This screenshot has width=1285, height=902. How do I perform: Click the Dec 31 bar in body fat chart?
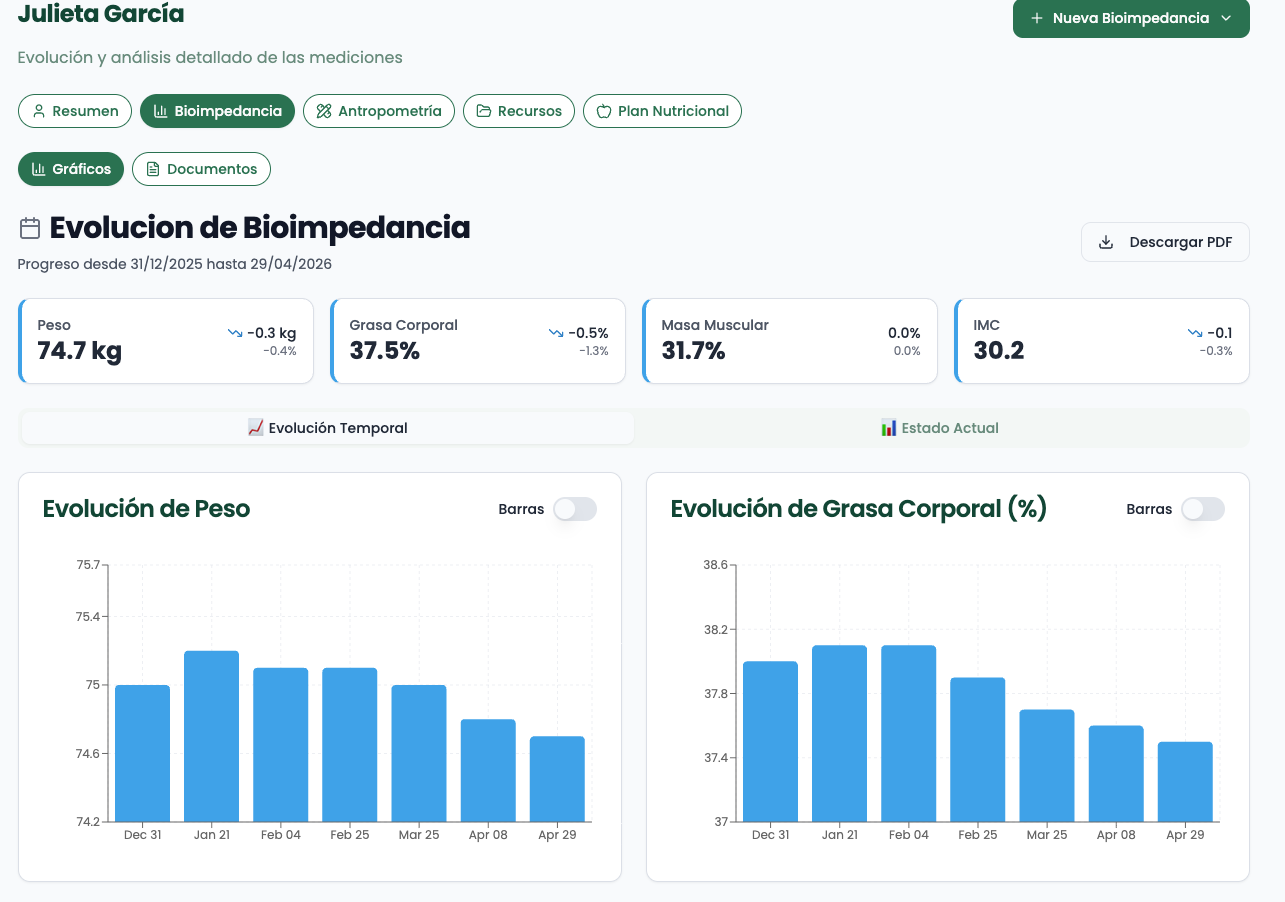coord(770,742)
